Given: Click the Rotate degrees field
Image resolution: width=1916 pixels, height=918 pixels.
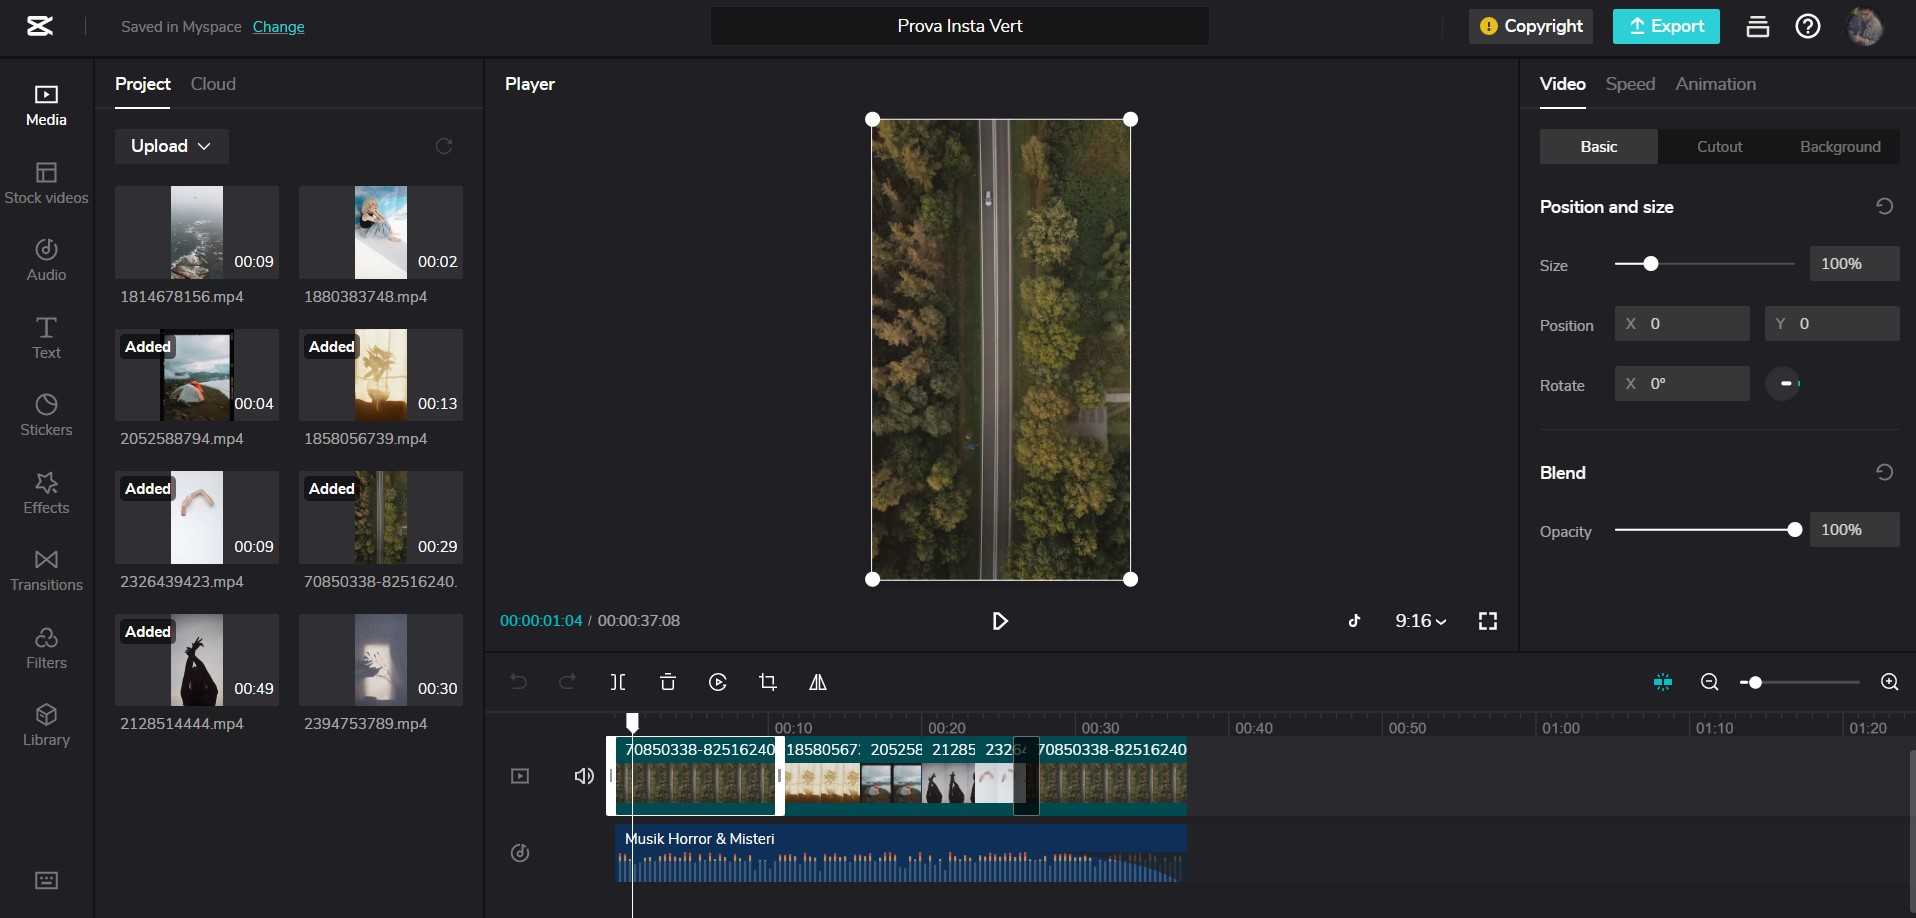Looking at the screenshot, I should [1682, 384].
